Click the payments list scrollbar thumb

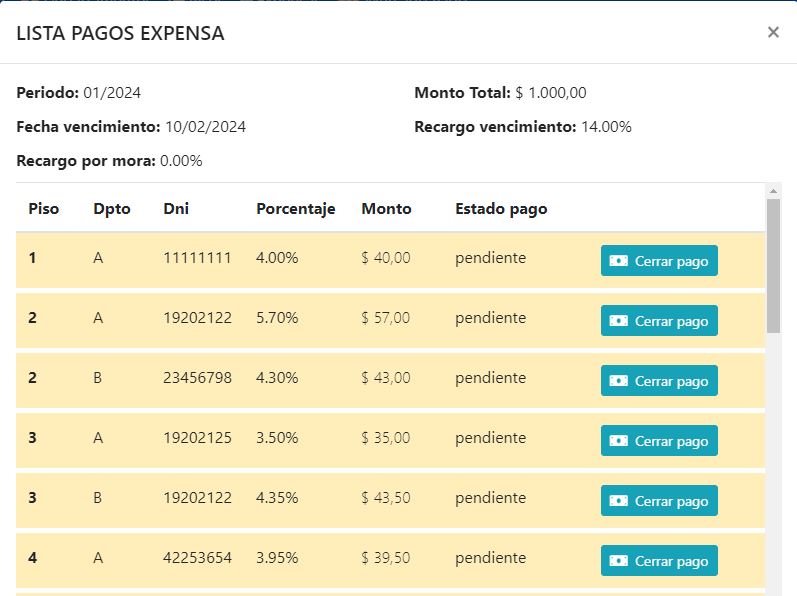(773, 265)
